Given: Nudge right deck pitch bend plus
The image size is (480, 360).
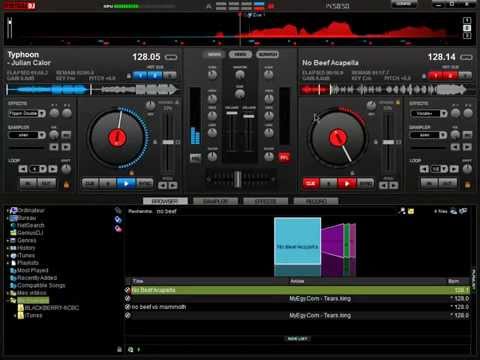Looking at the screenshot, I should tap(394, 185).
